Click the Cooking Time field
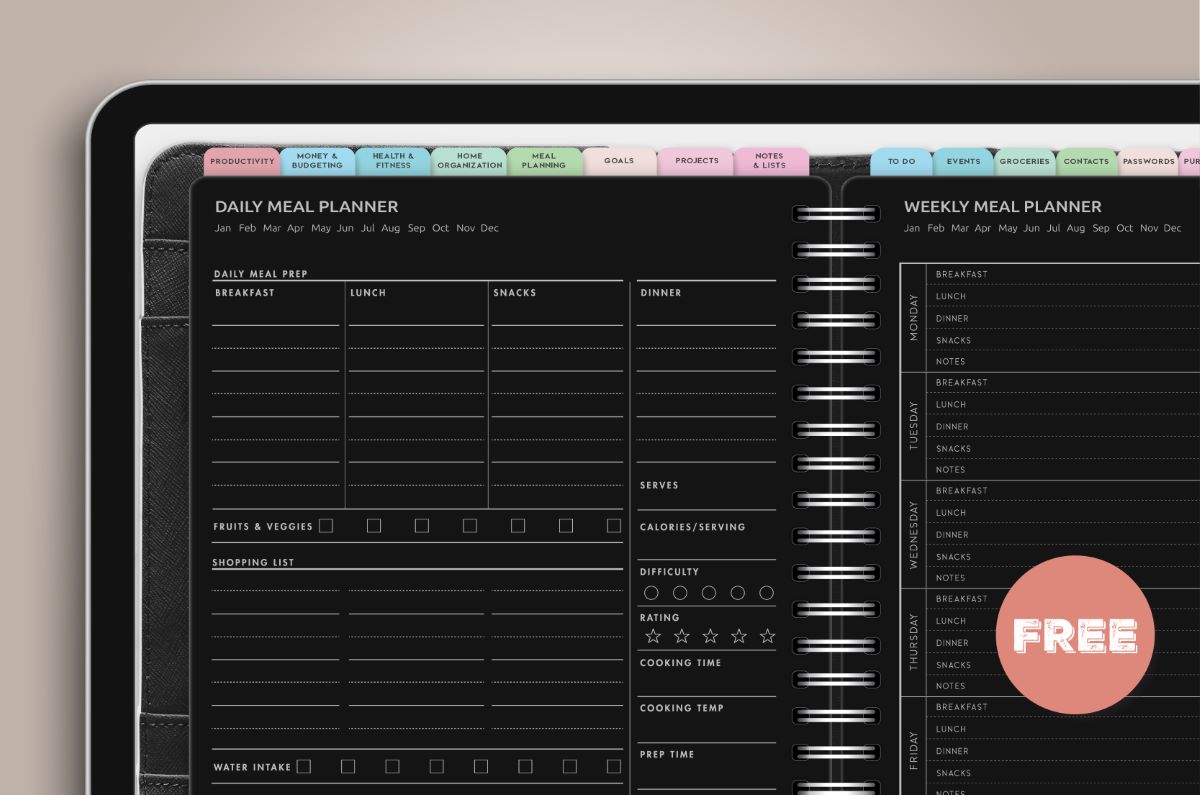 coord(707,674)
